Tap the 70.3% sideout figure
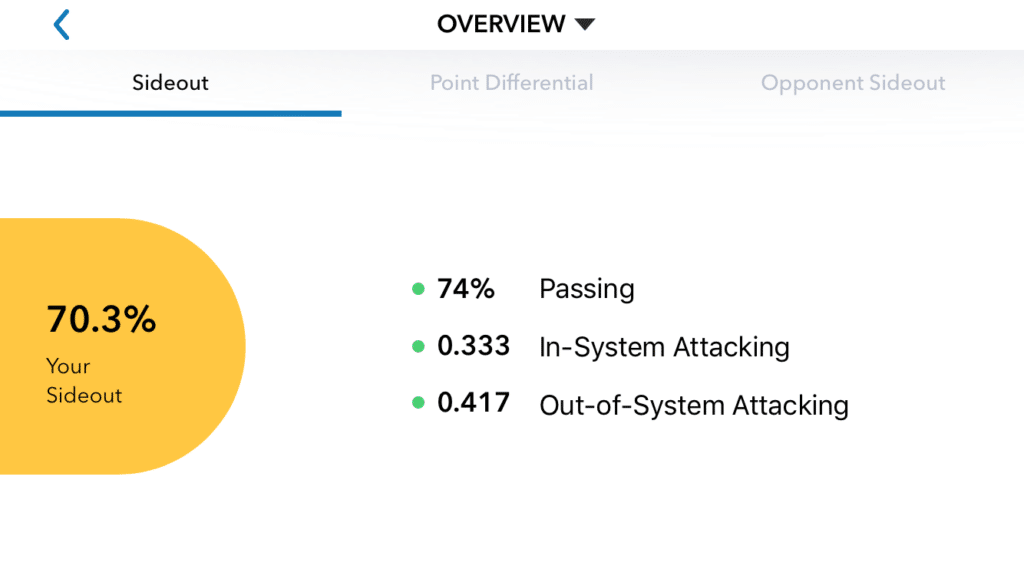This screenshot has width=1024, height=576. pyautogui.click(x=101, y=319)
